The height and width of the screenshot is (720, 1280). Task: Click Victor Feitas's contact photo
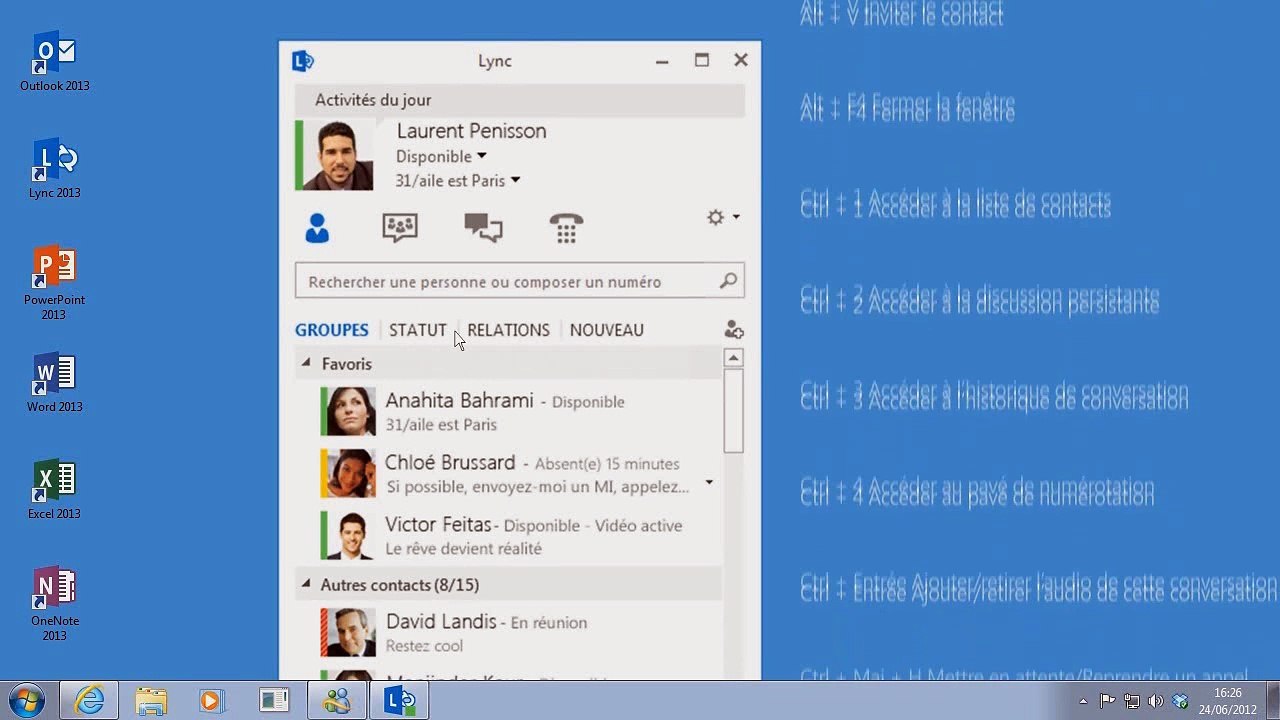(351, 535)
